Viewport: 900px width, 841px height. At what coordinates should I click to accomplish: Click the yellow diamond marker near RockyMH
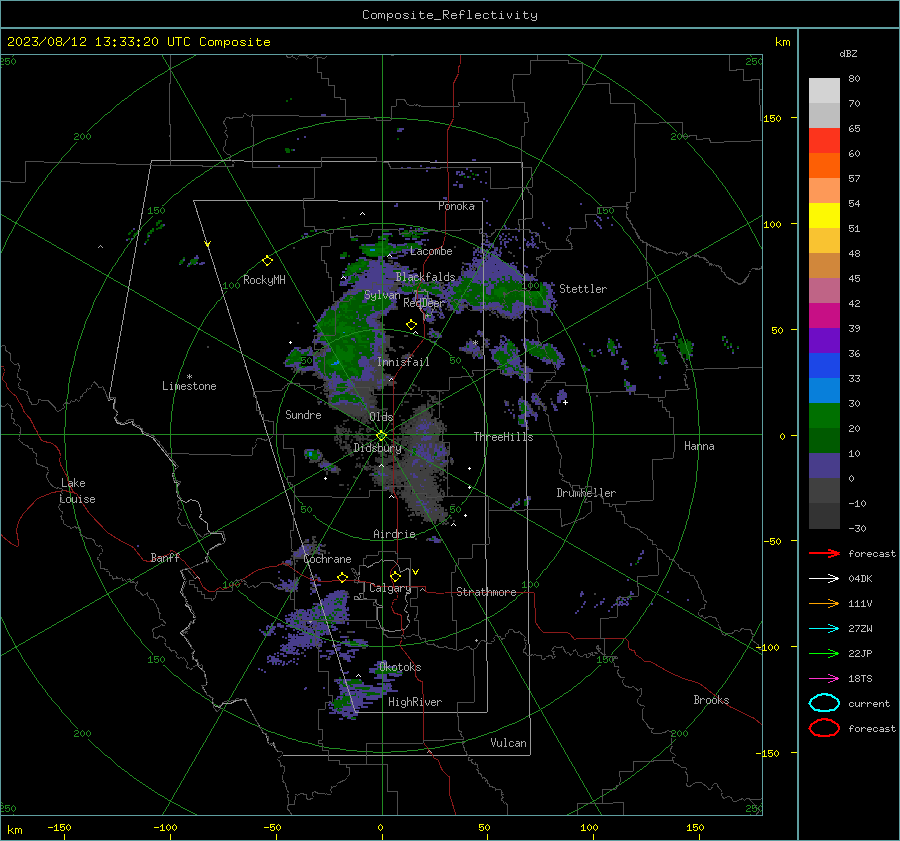267,261
